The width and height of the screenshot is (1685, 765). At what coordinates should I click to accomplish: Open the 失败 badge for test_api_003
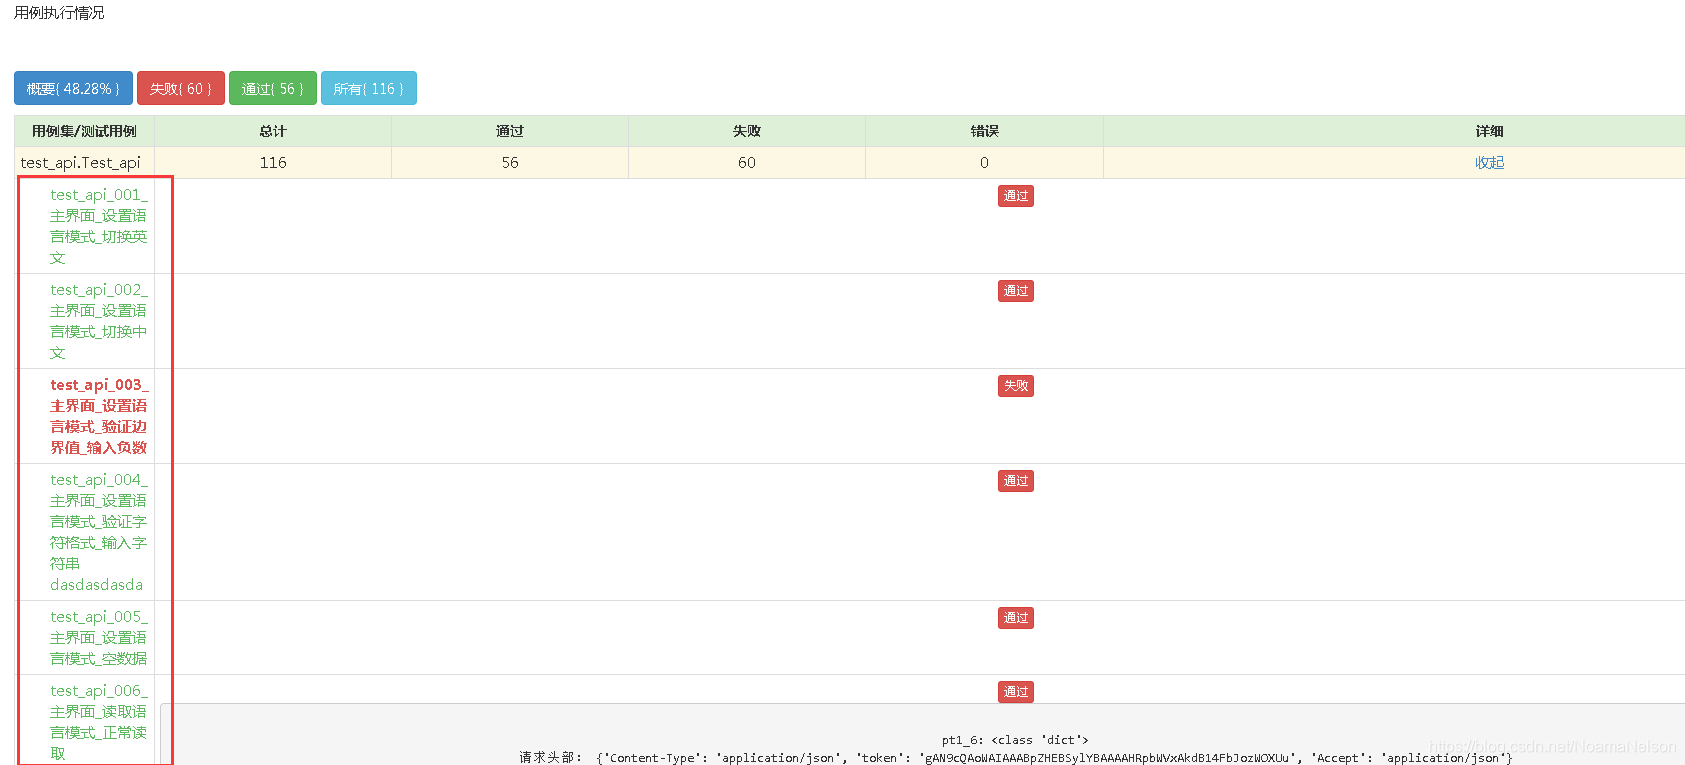[1016, 386]
